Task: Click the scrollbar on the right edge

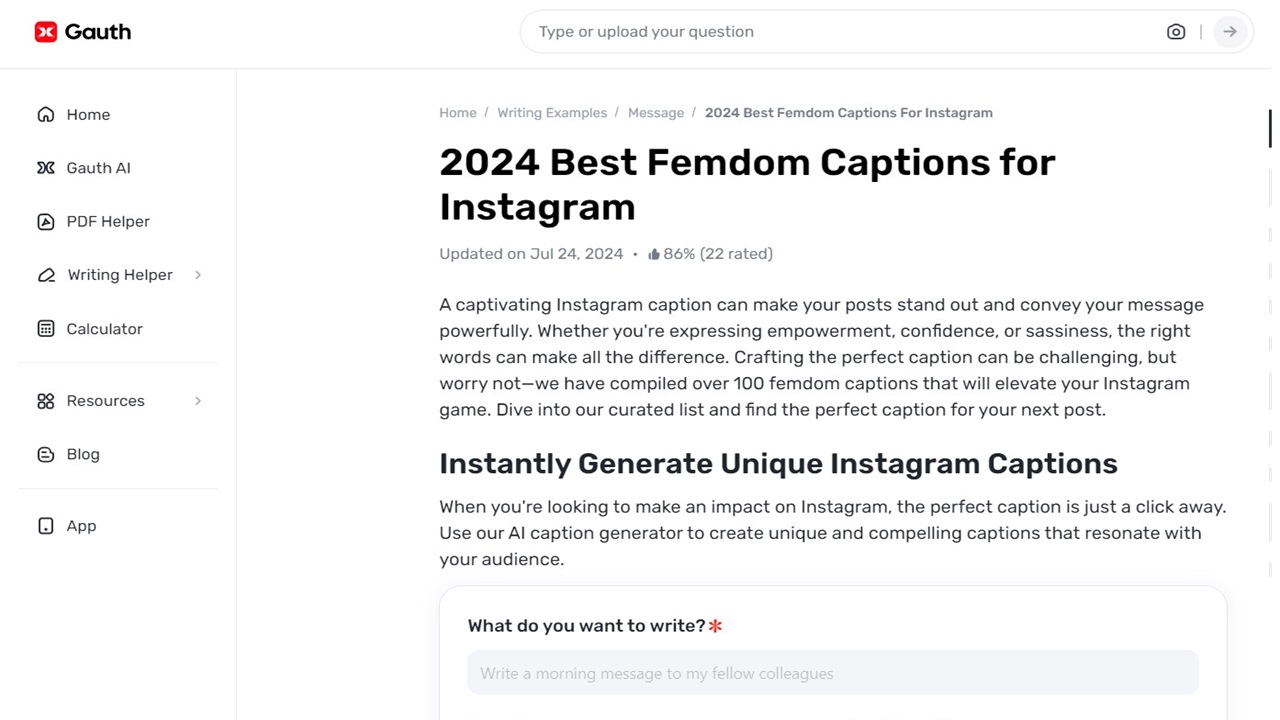Action: click(x=1269, y=128)
